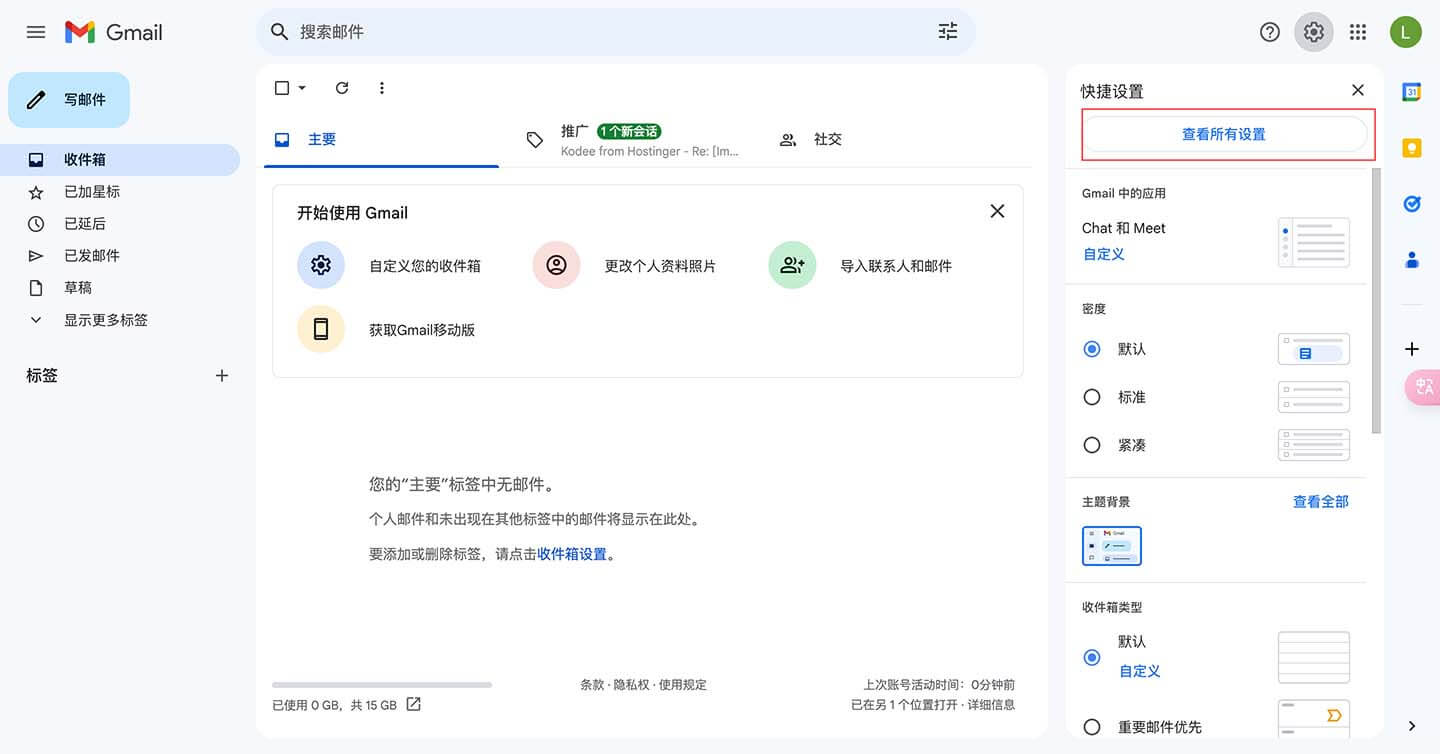Hide the side panel chevron arrow
The width and height of the screenshot is (1440, 754).
pos(1412,726)
